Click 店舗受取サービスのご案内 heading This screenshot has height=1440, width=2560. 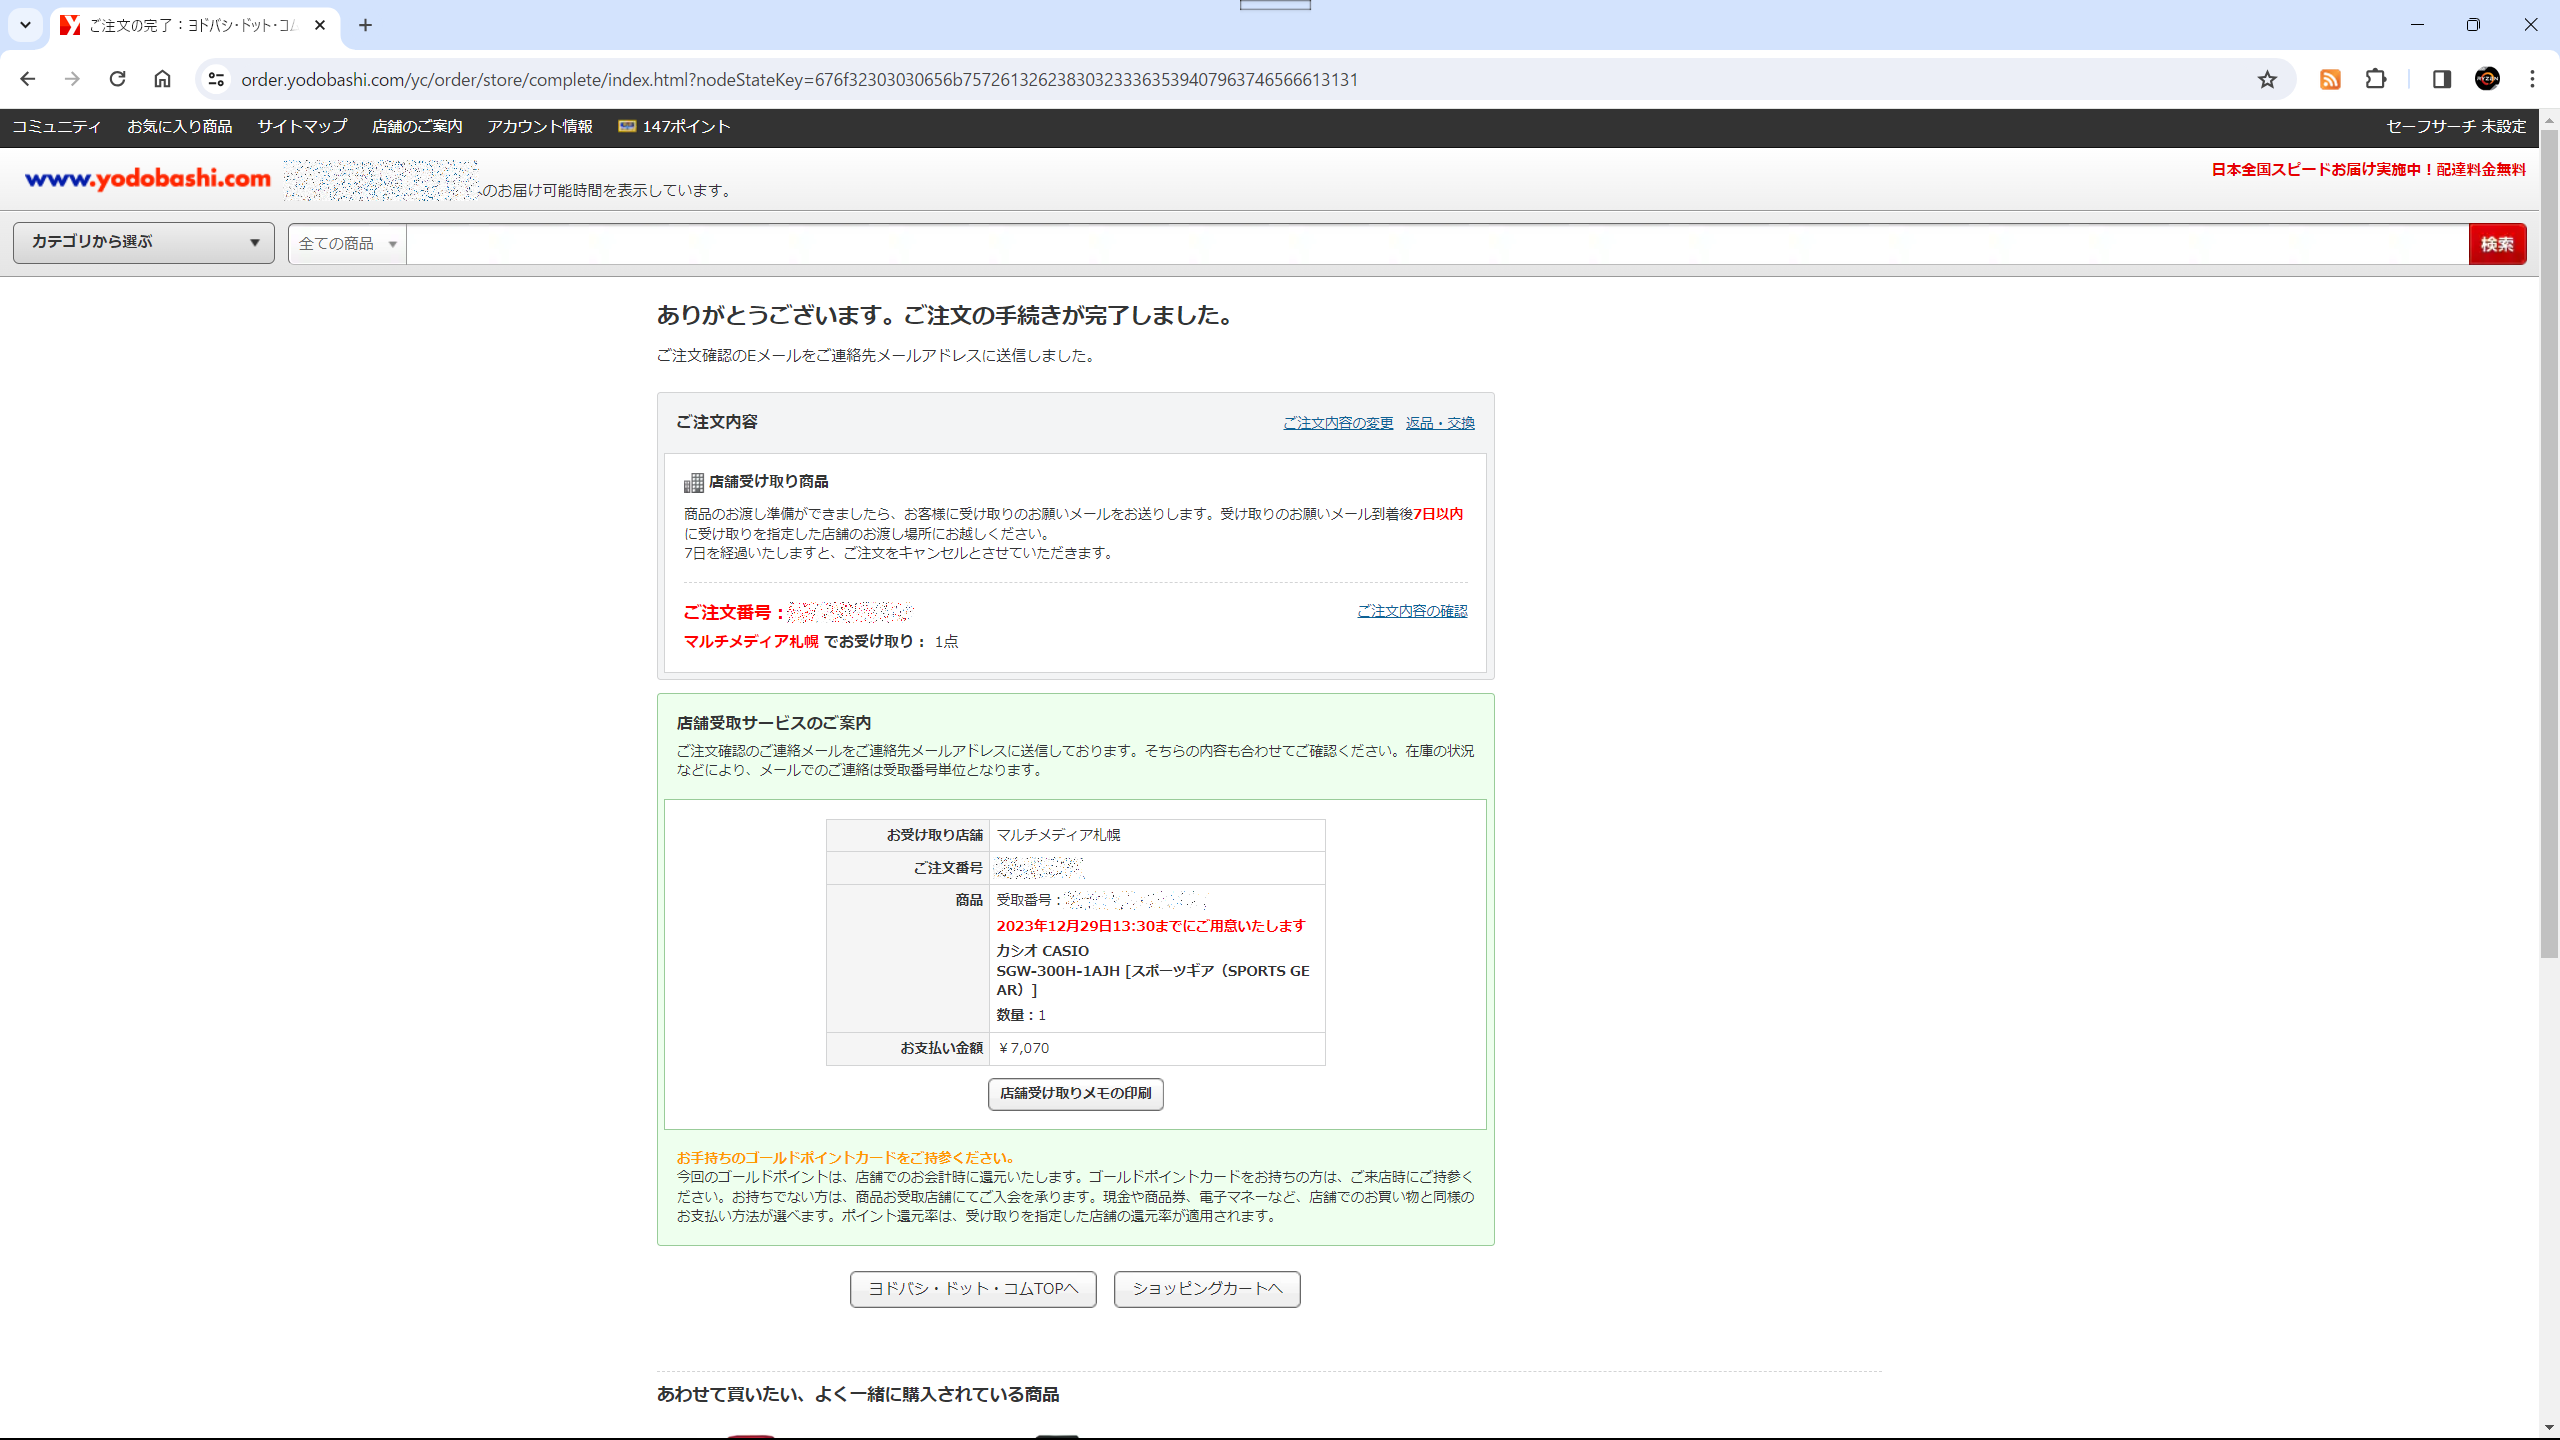[774, 723]
